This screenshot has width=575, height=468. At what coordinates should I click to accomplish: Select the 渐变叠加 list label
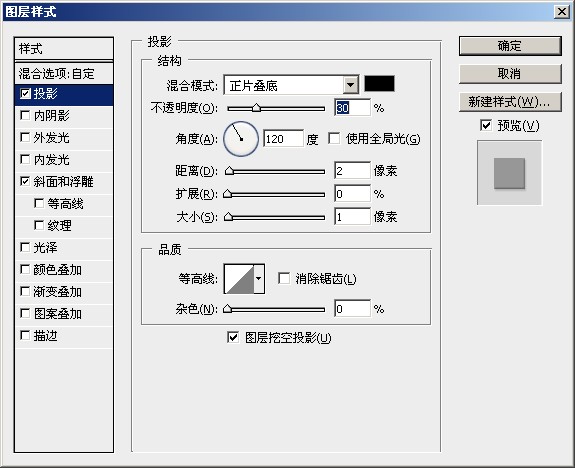click(x=58, y=292)
